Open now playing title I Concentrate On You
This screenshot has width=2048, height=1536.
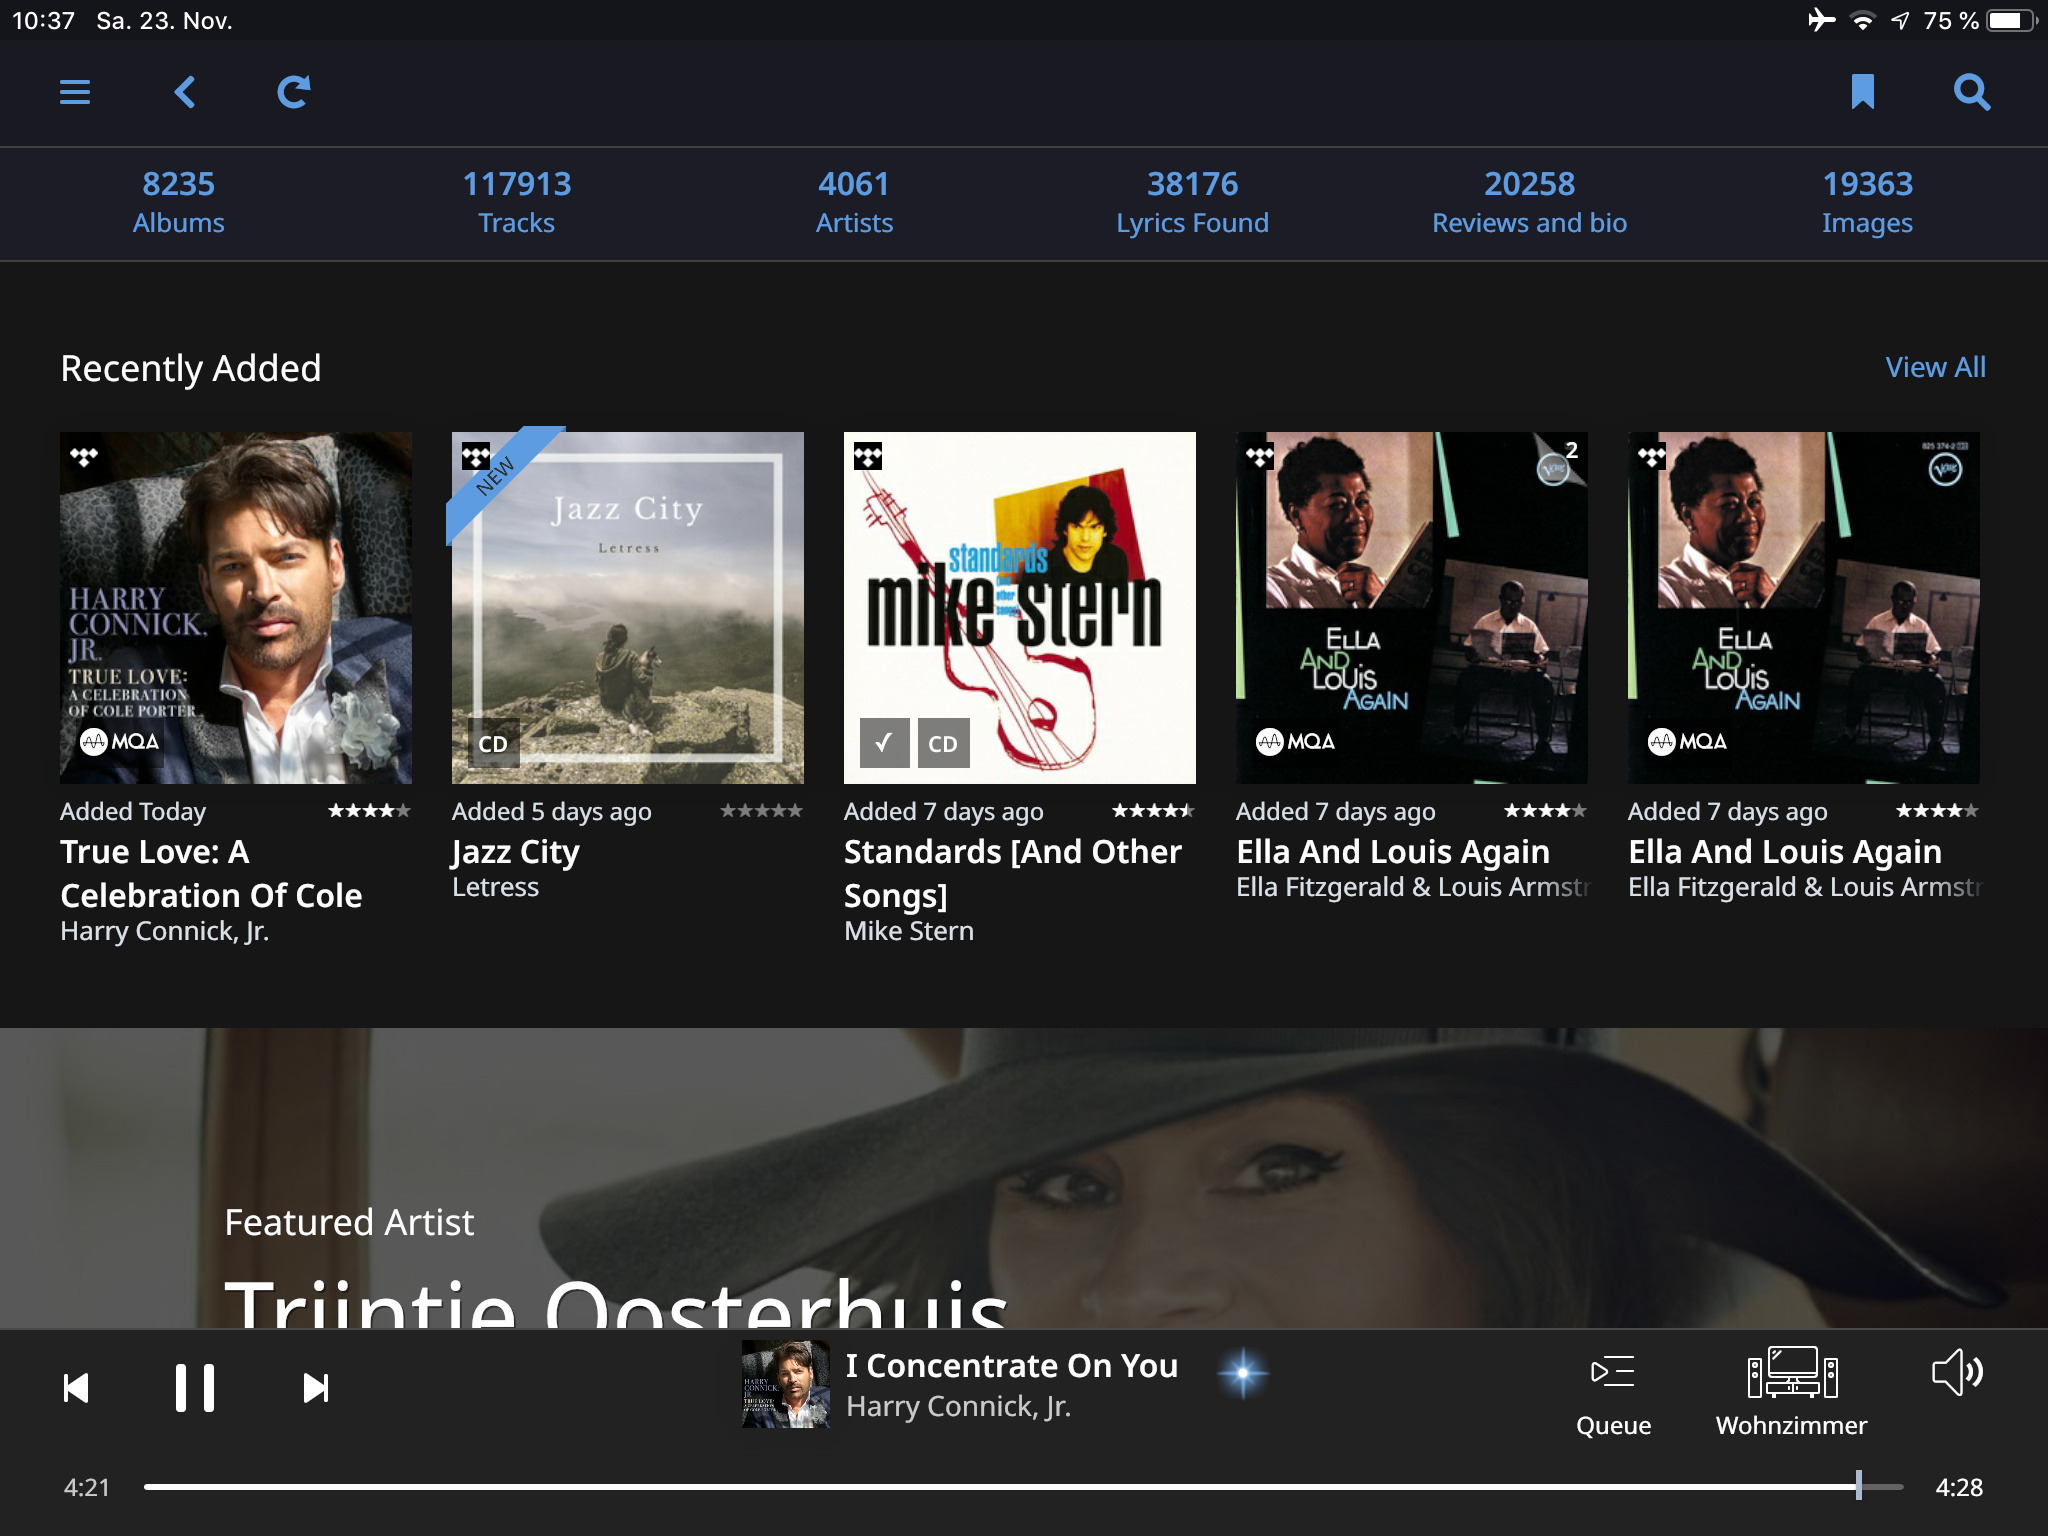1012,1366
